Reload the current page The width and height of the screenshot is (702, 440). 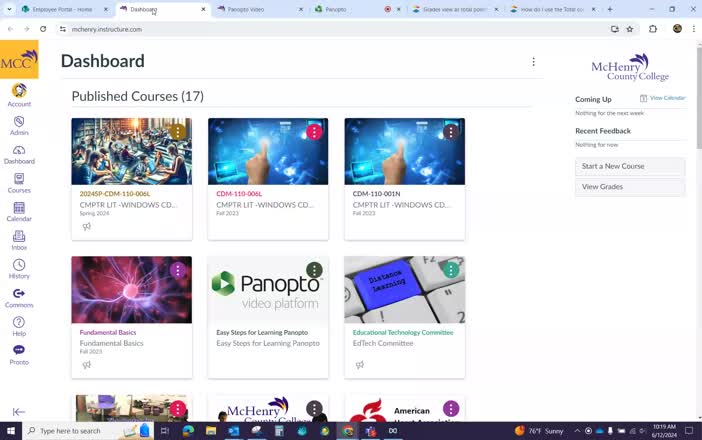coord(43,29)
